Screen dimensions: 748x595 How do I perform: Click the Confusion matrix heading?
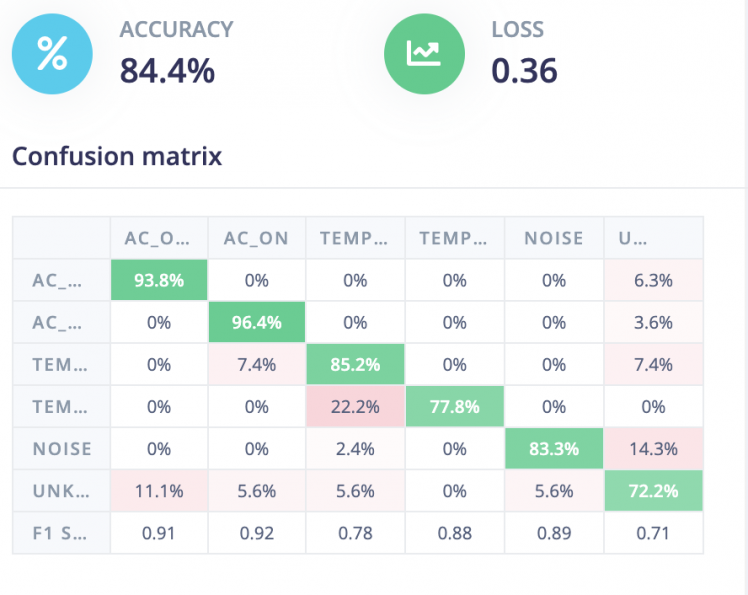[x=117, y=156]
